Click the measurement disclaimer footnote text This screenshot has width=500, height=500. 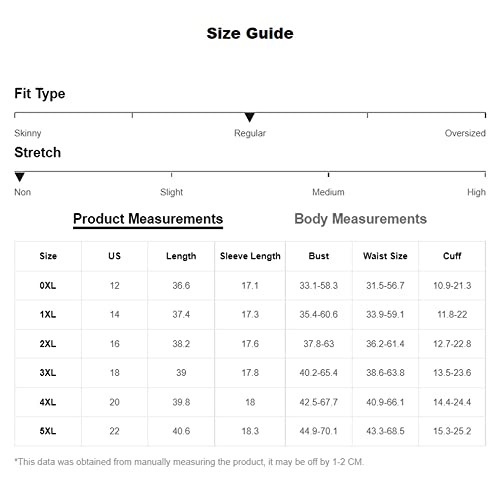tap(189, 462)
